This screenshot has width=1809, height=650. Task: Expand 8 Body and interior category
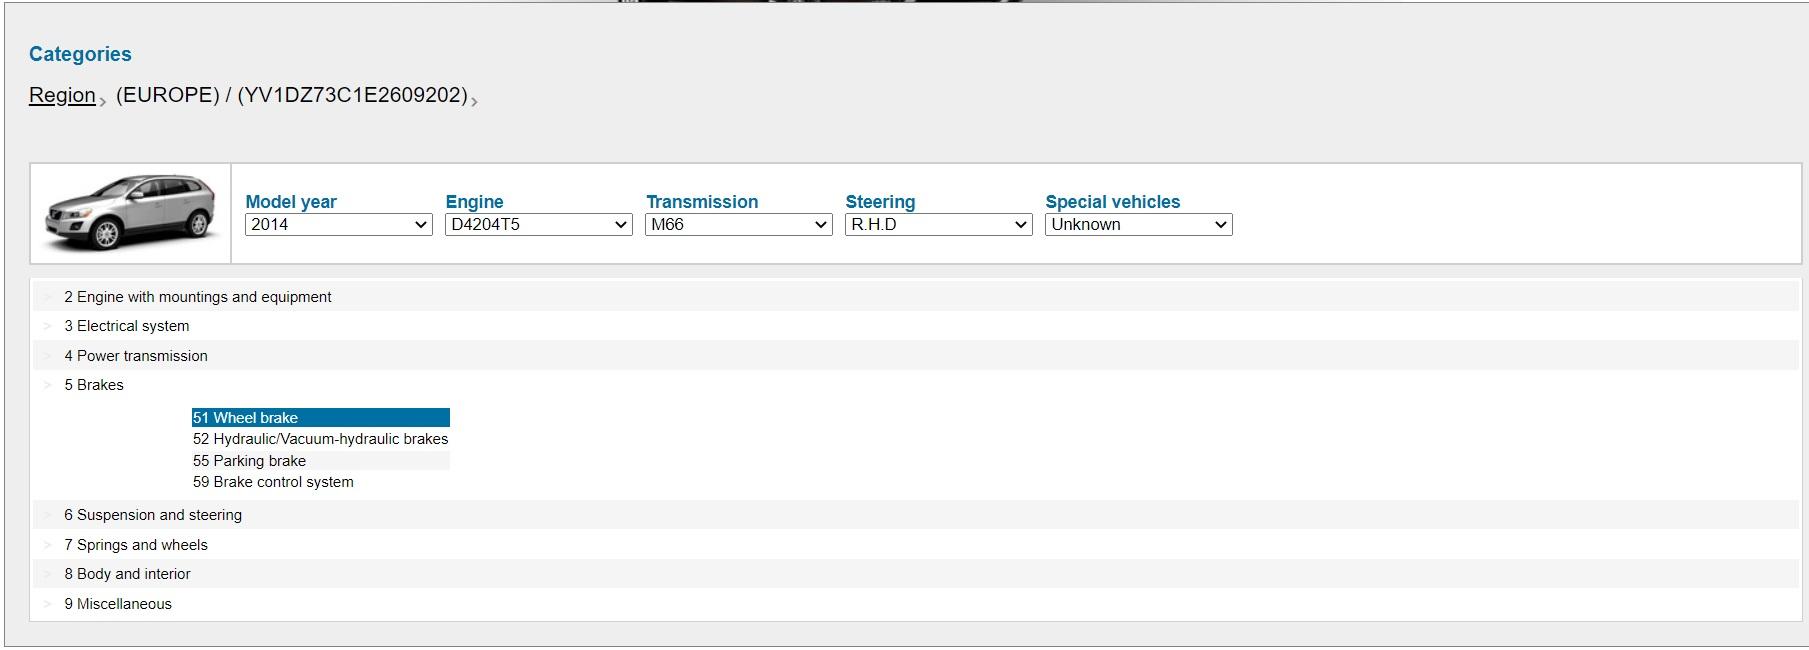pyautogui.click(x=127, y=574)
